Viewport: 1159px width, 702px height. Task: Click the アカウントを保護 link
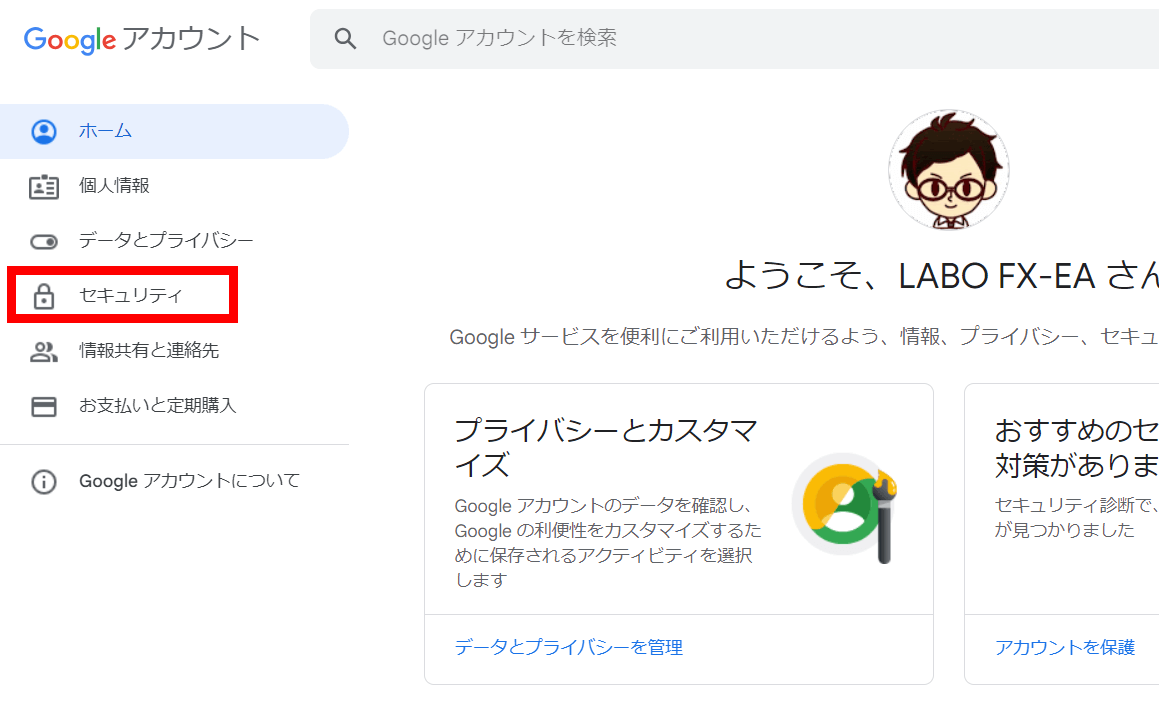[1064, 648]
